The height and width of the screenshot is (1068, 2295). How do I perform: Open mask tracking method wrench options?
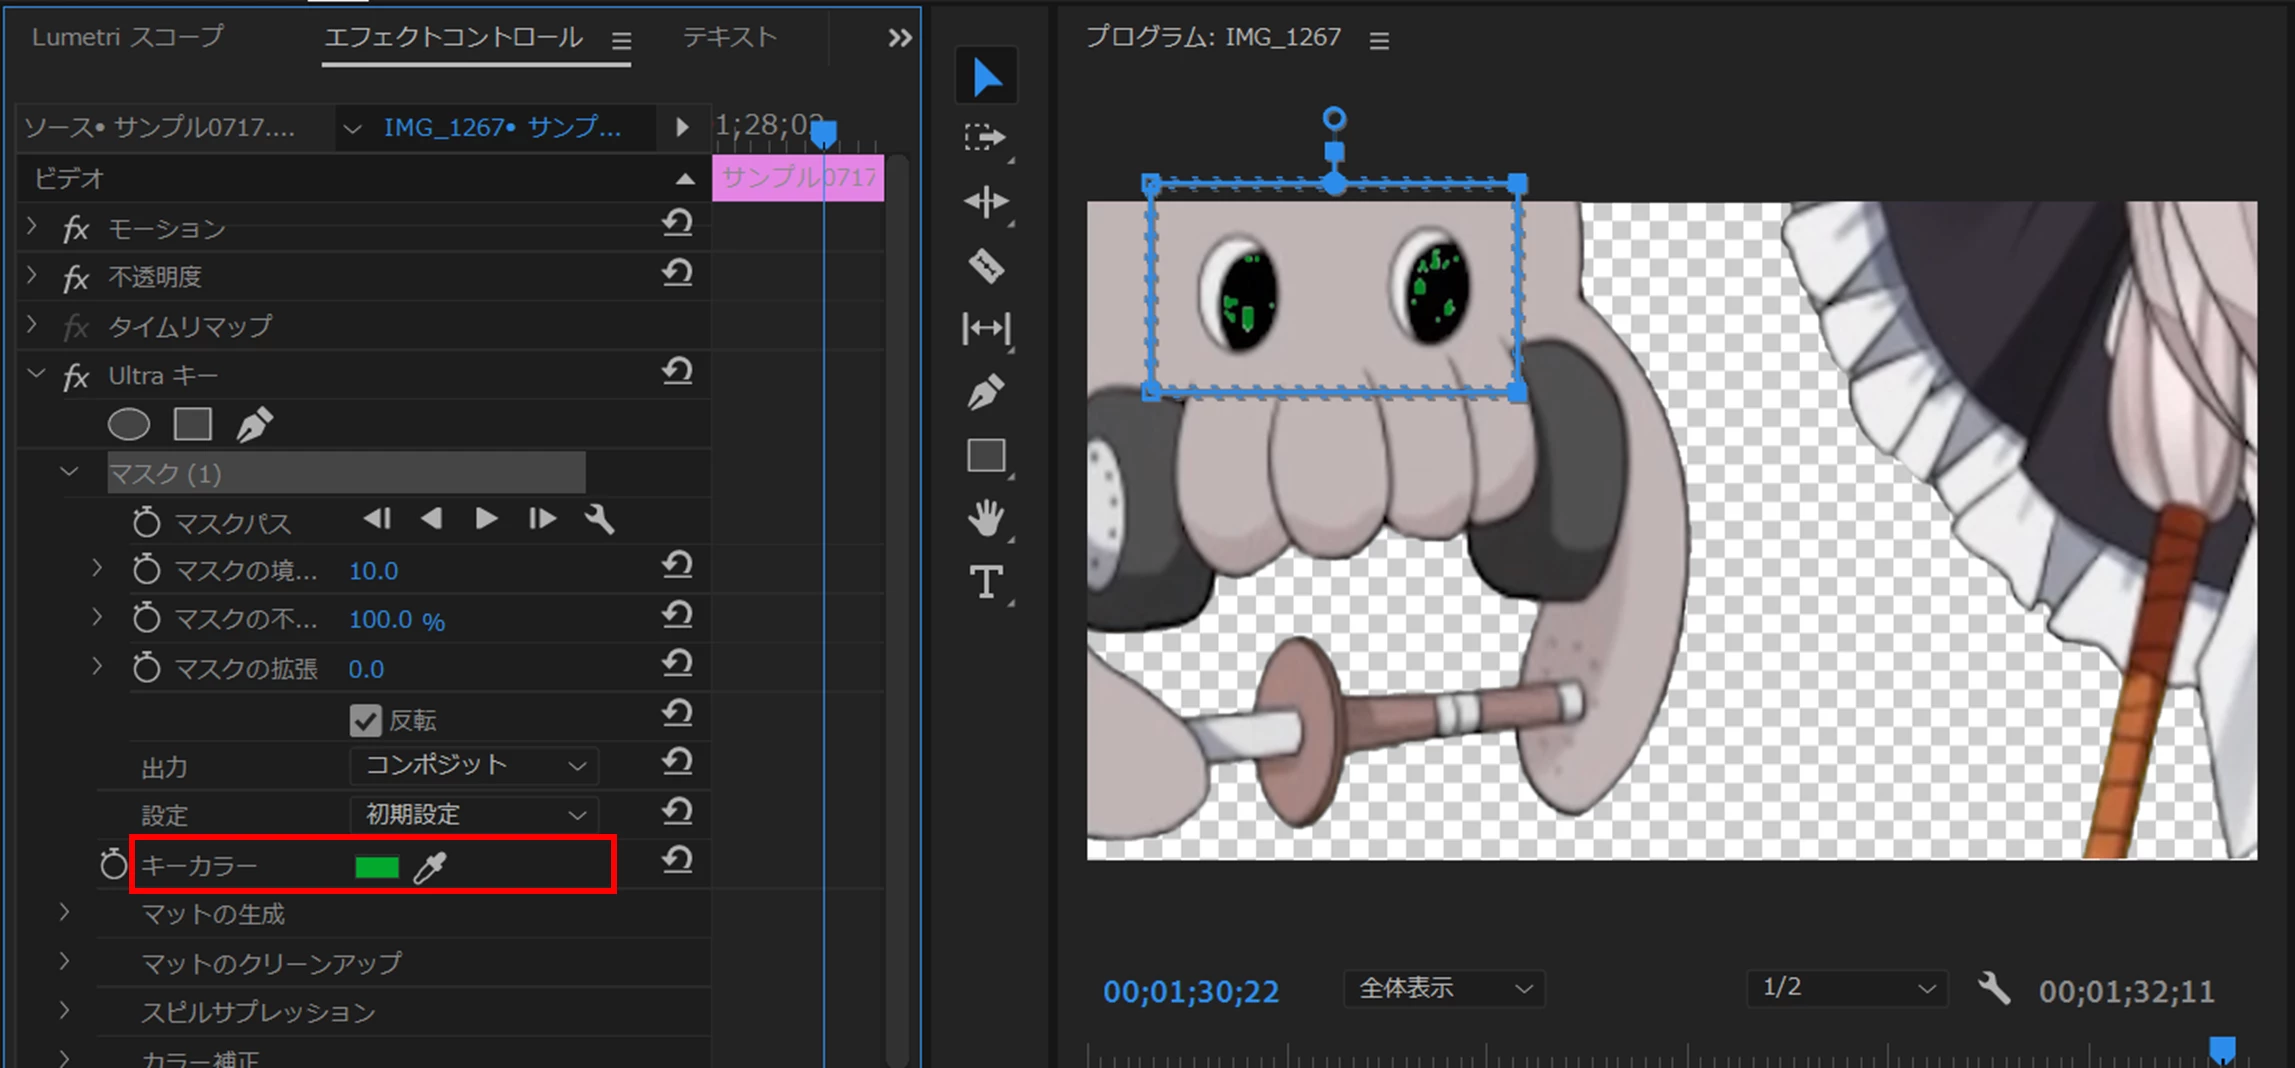coord(600,519)
